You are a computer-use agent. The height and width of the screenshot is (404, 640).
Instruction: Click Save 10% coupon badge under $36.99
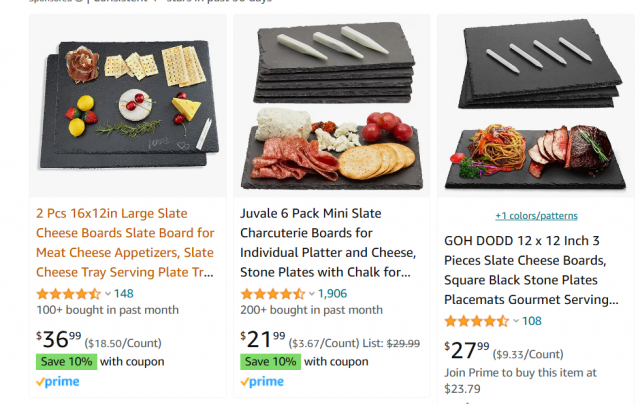click(67, 362)
